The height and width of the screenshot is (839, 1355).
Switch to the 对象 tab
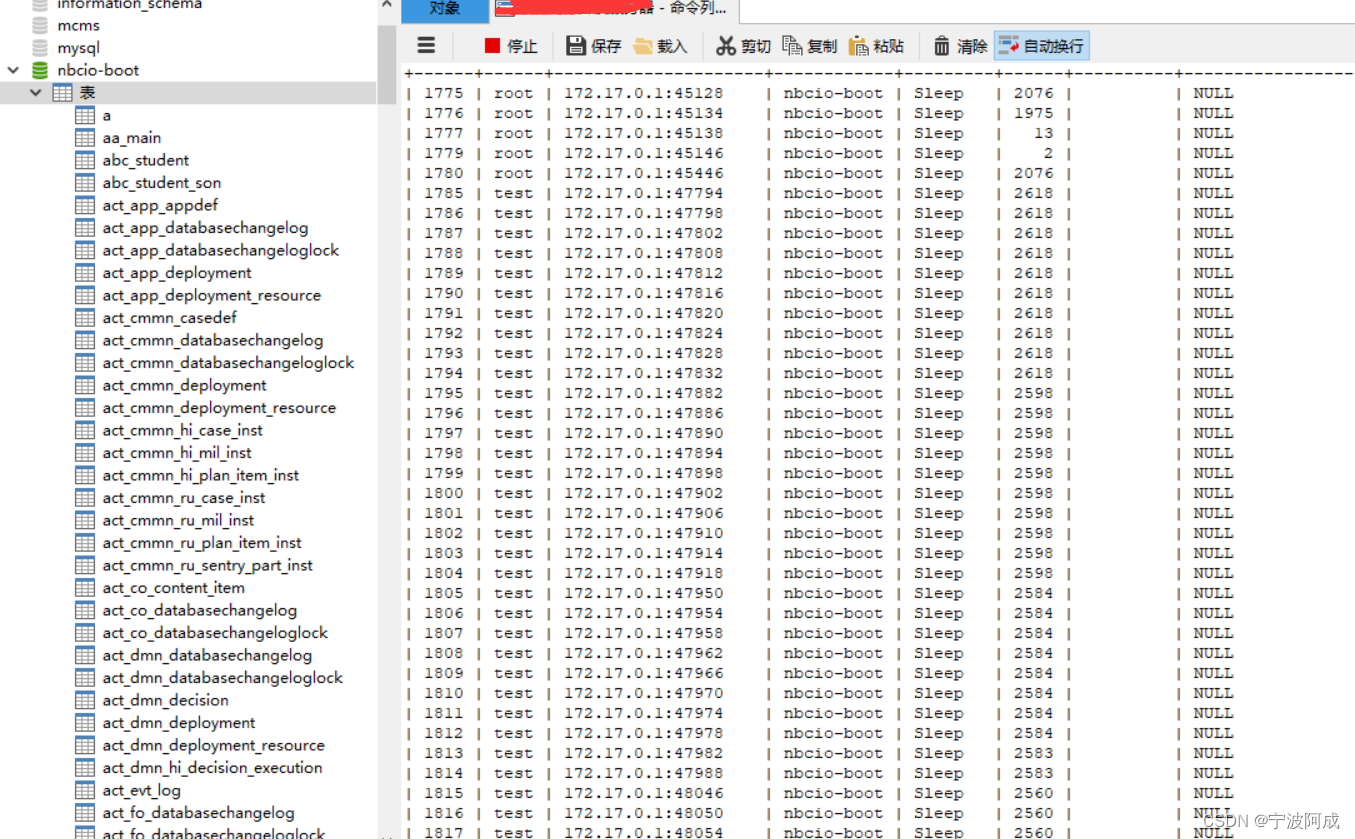pos(444,10)
